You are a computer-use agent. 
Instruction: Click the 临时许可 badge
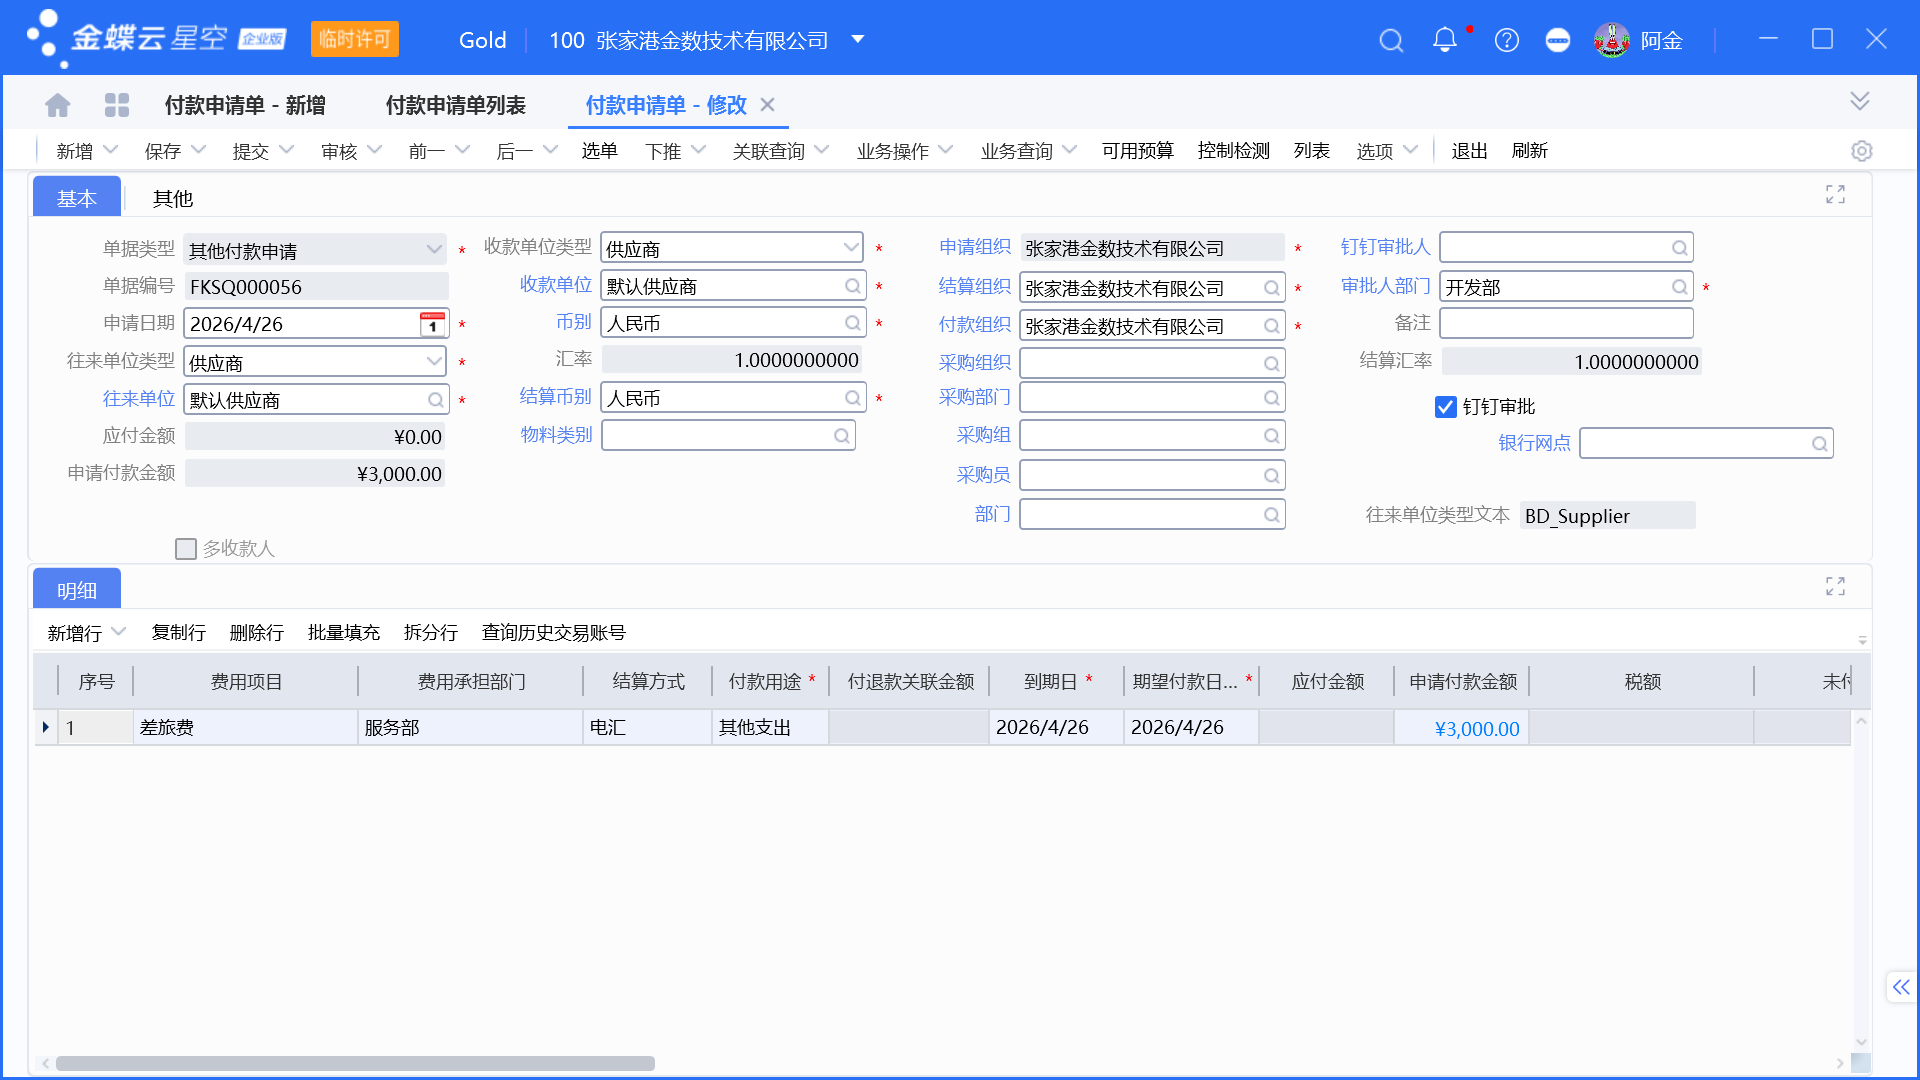(355, 39)
